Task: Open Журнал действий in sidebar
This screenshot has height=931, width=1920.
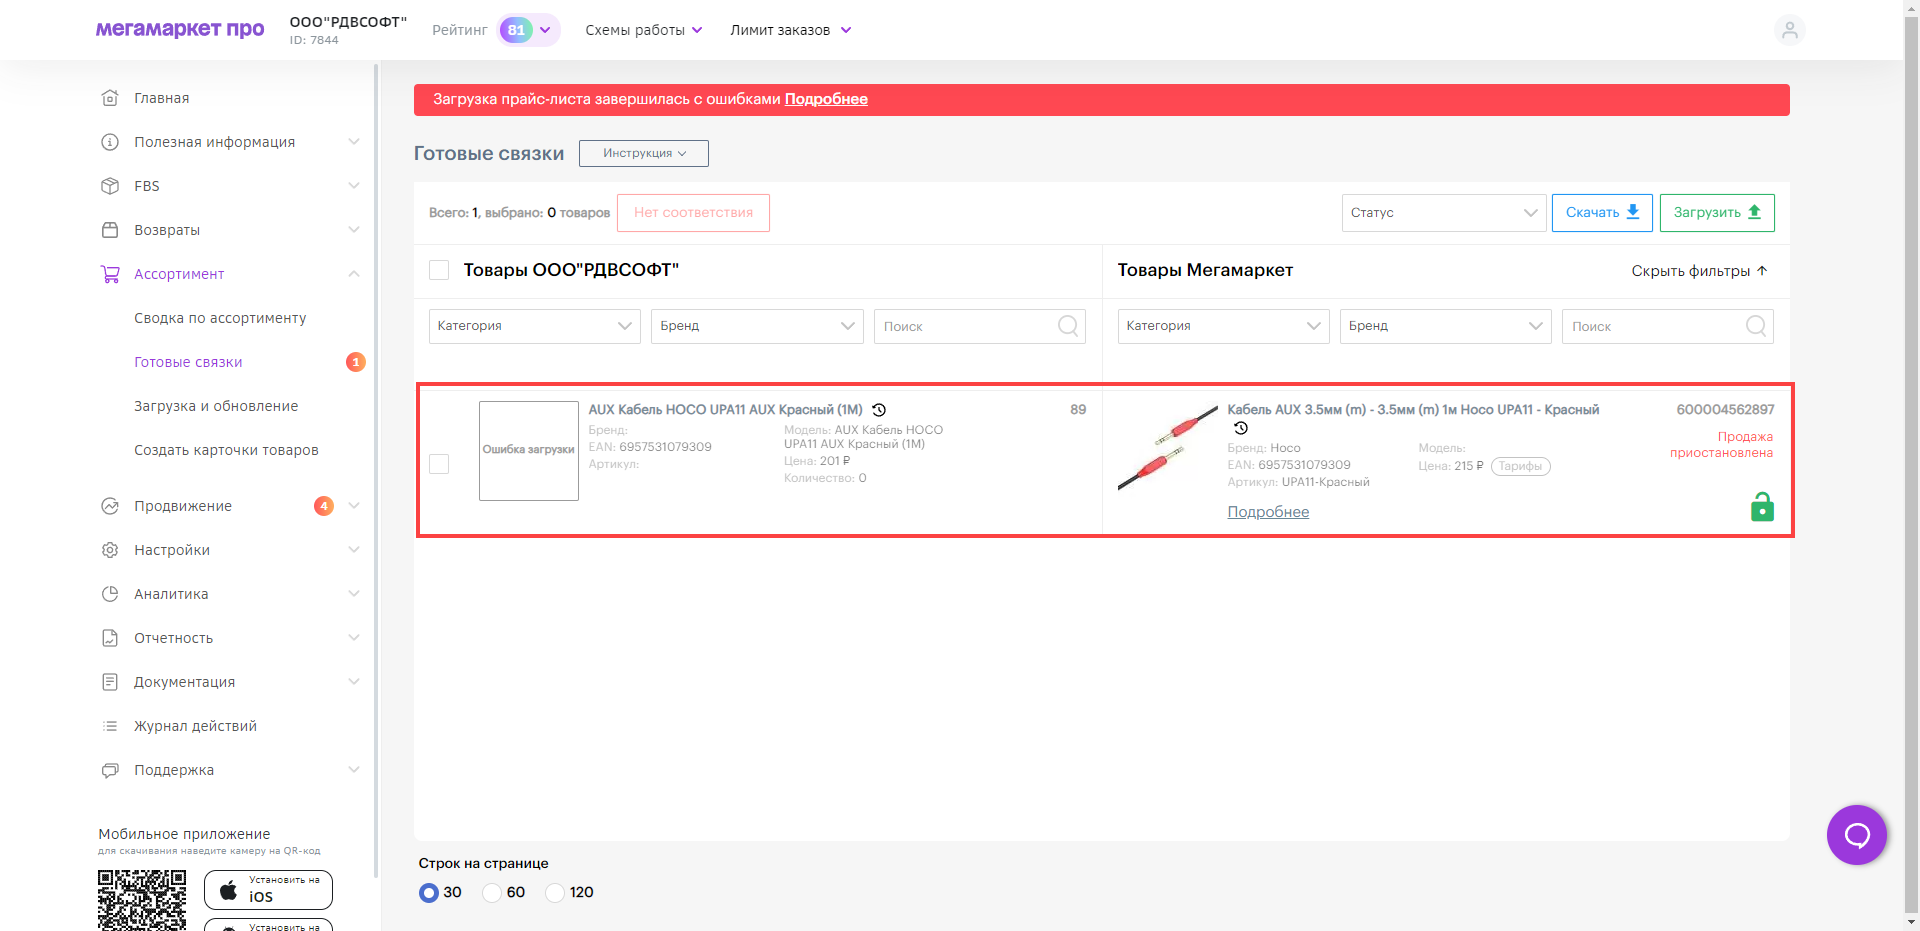Action: (x=196, y=726)
